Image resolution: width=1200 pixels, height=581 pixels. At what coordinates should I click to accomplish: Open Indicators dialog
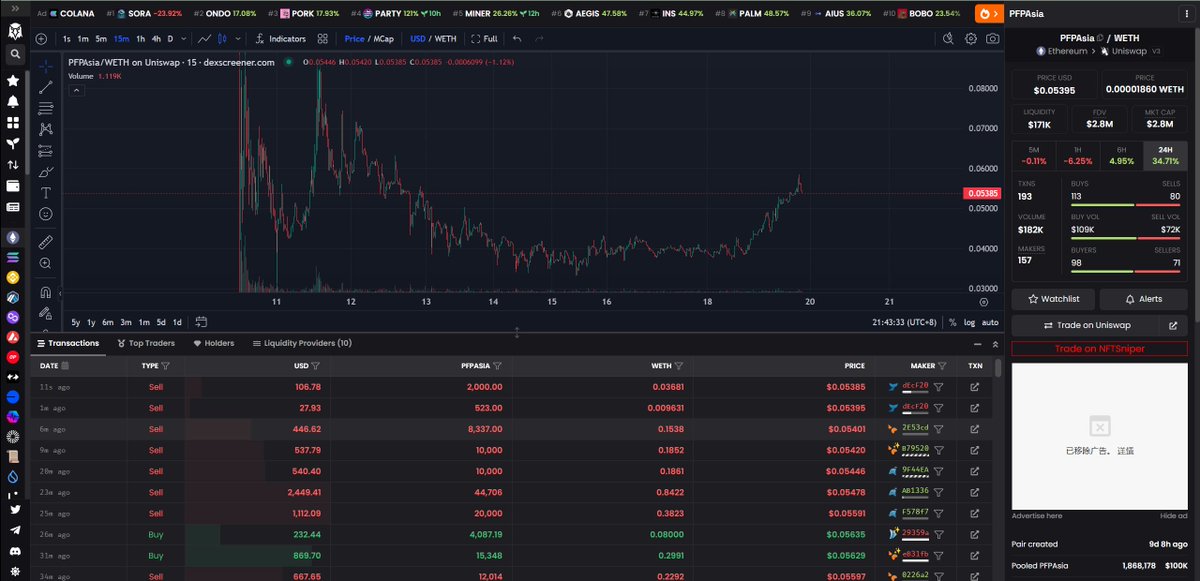pos(281,39)
